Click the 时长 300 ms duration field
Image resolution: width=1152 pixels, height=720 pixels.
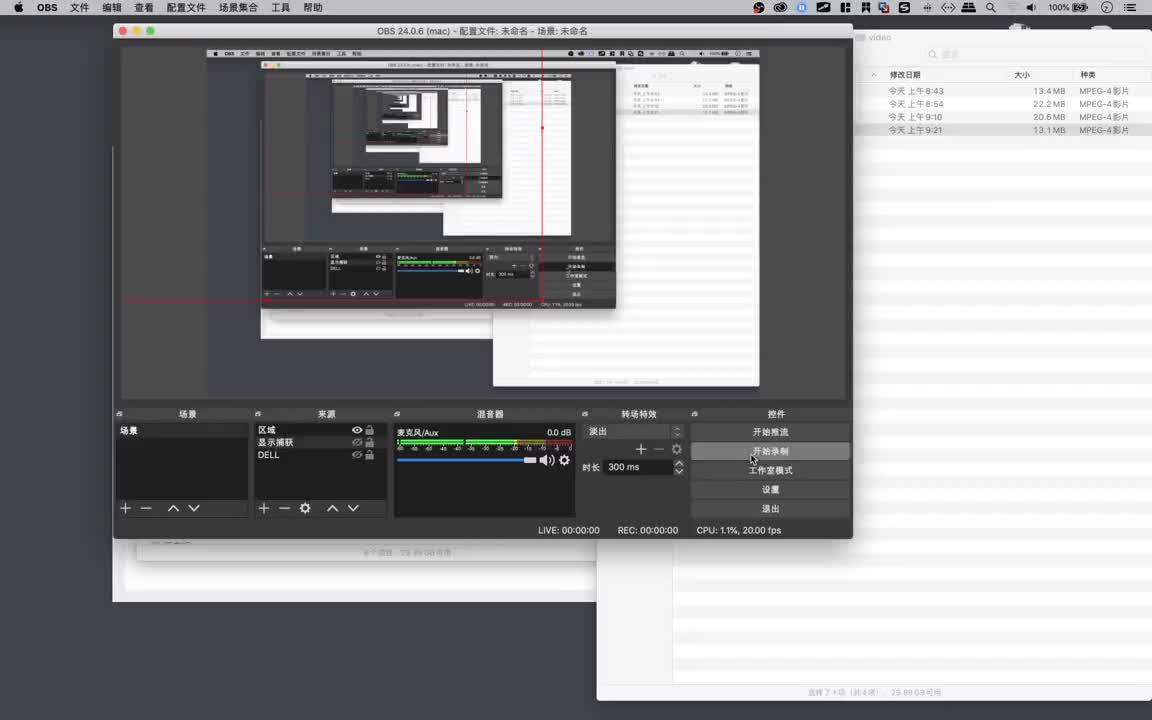[x=638, y=467]
